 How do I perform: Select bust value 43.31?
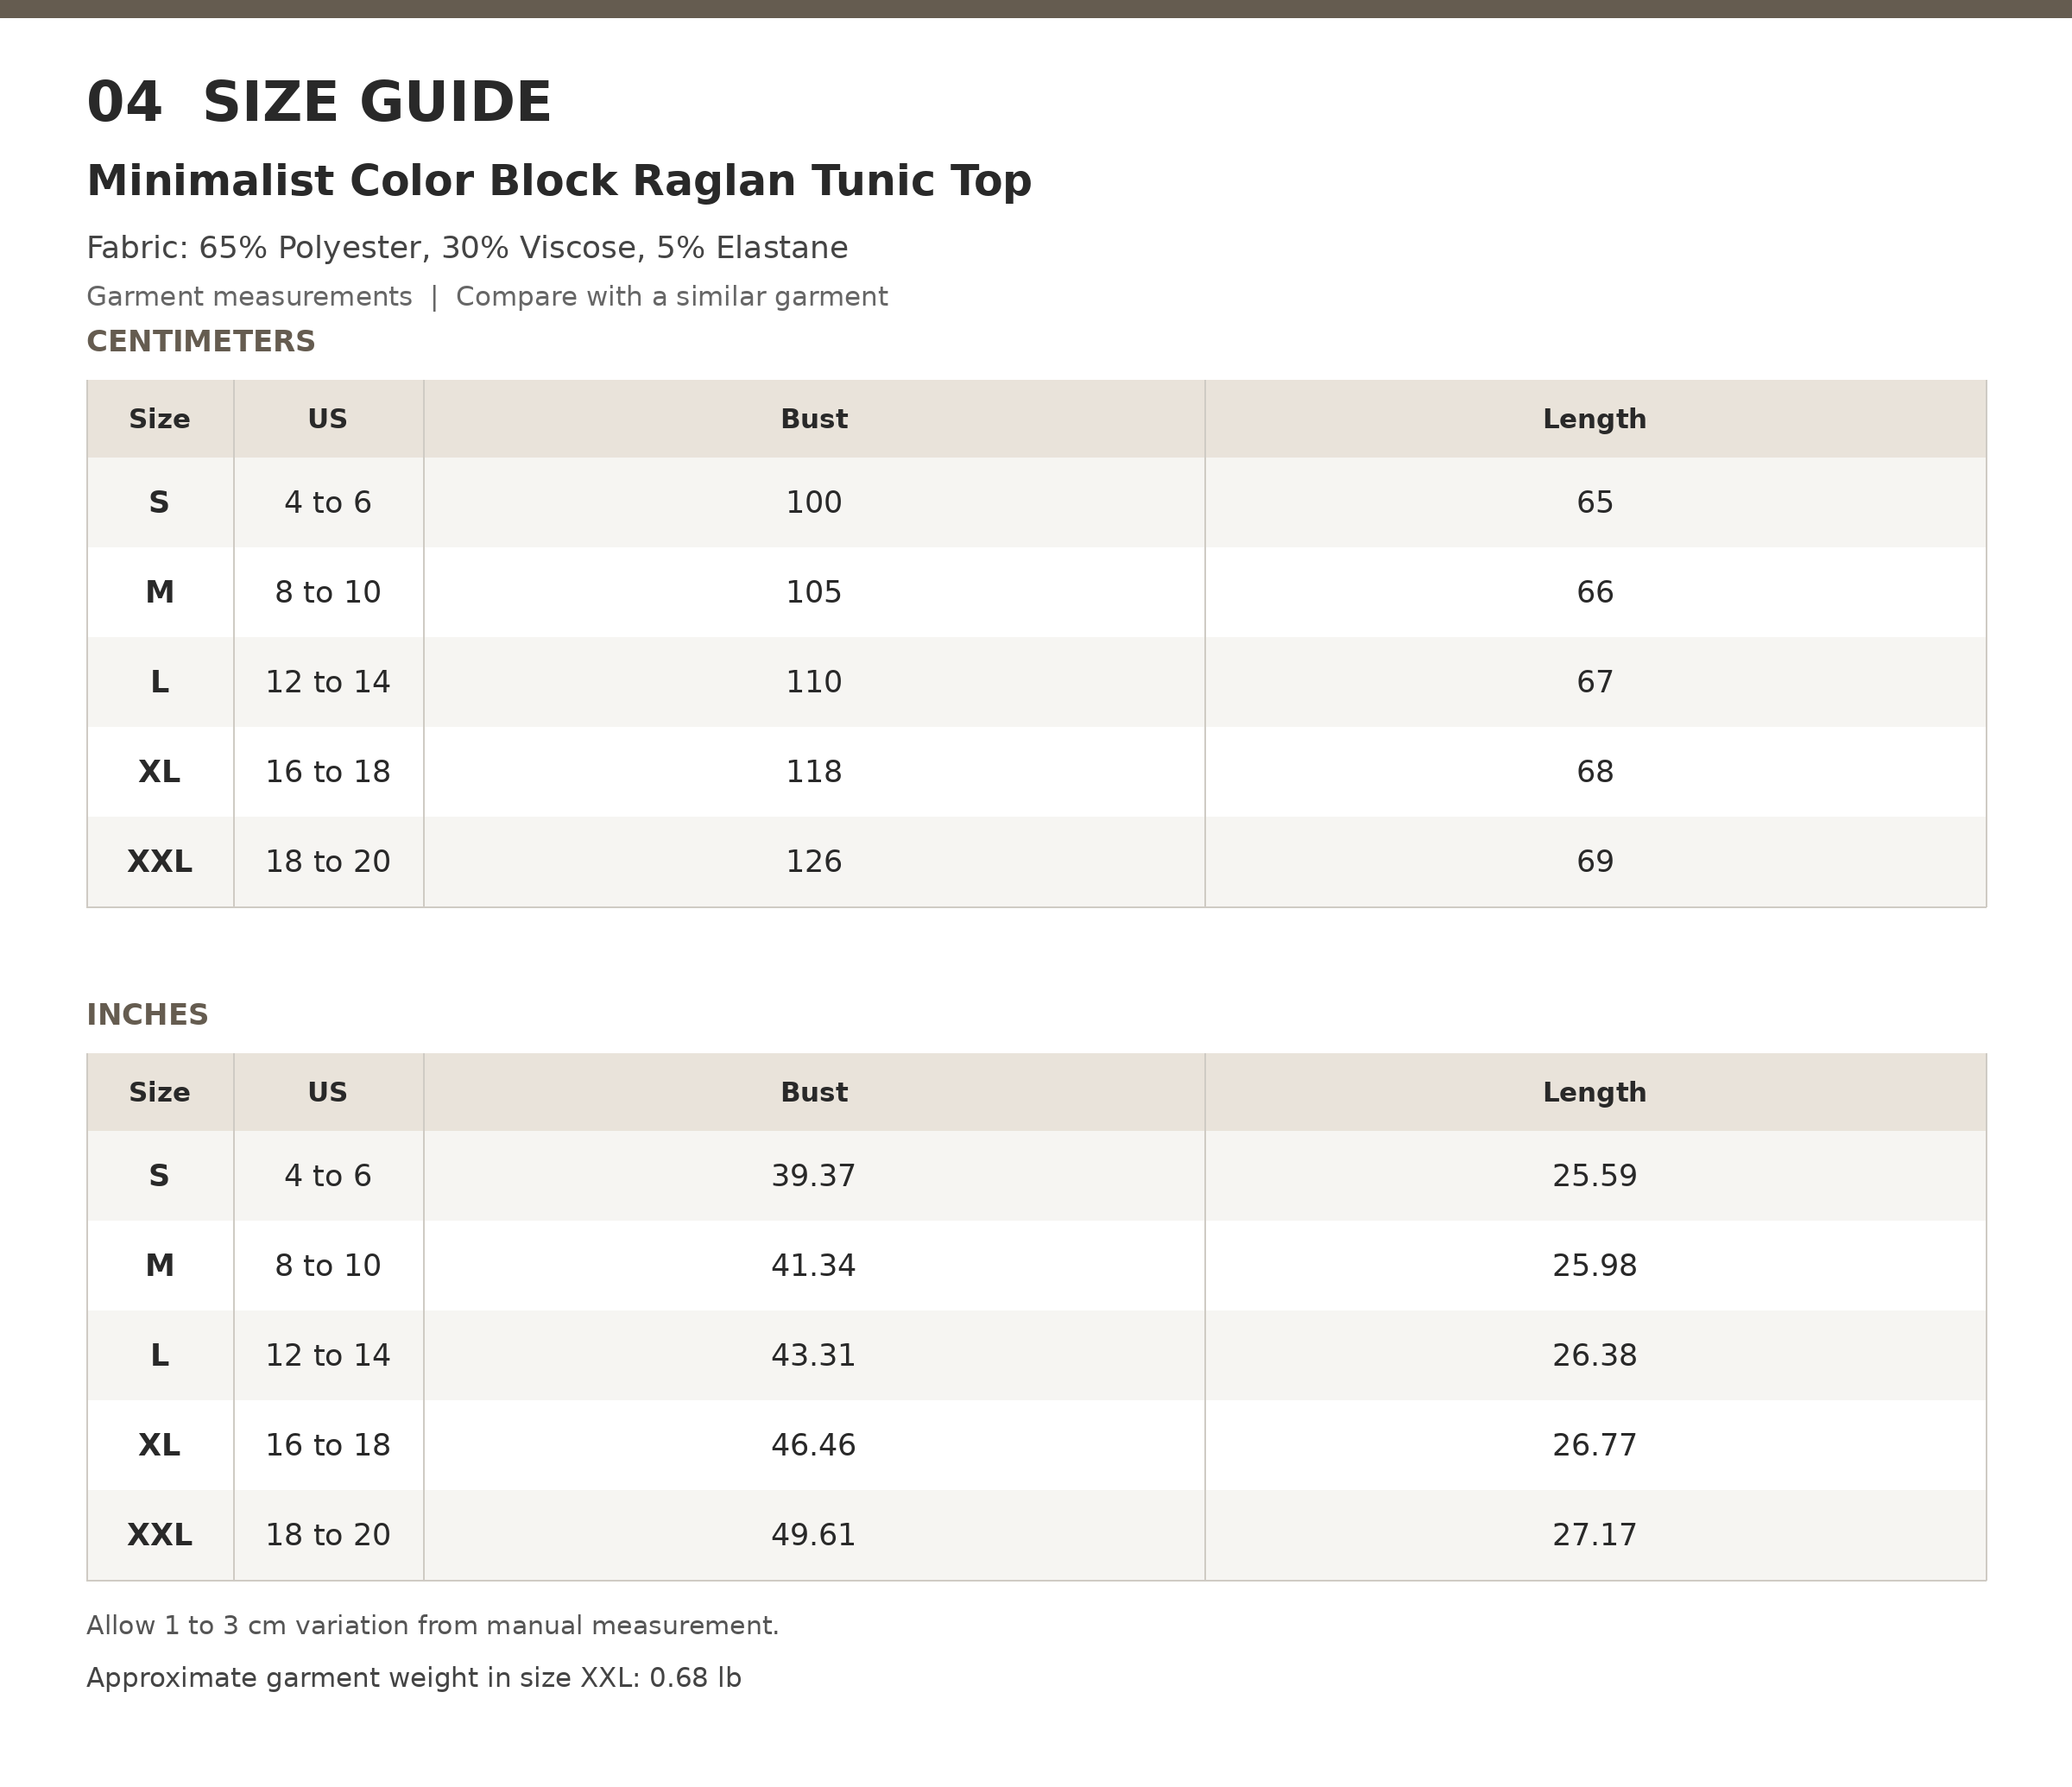[x=814, y=1355]
